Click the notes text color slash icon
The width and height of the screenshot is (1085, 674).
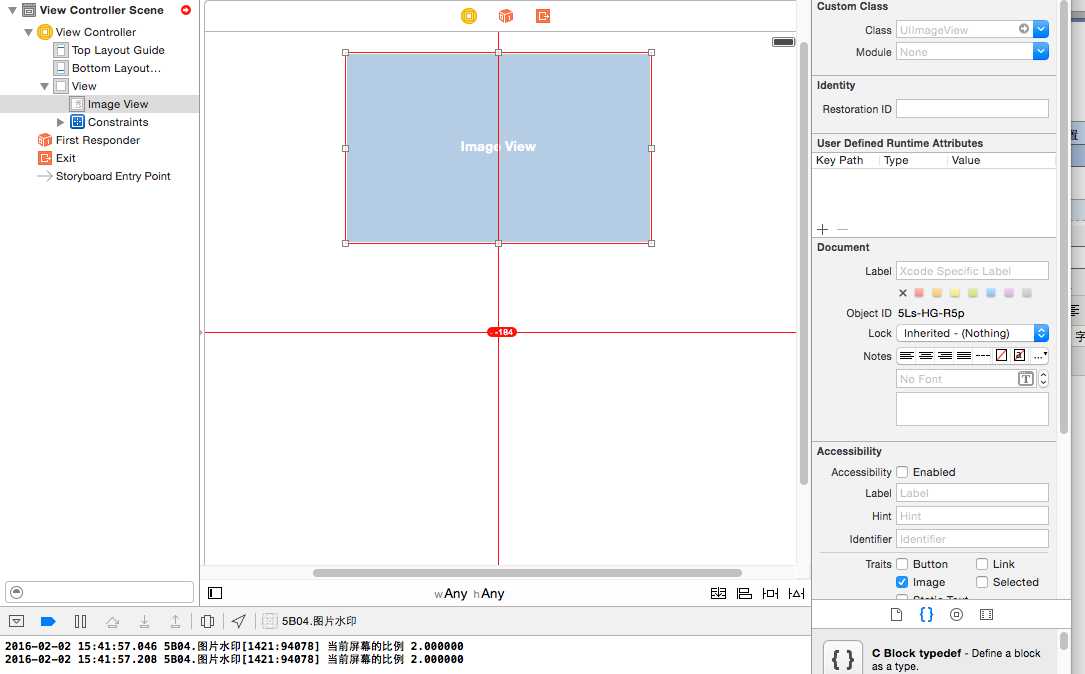point(1001,356)
